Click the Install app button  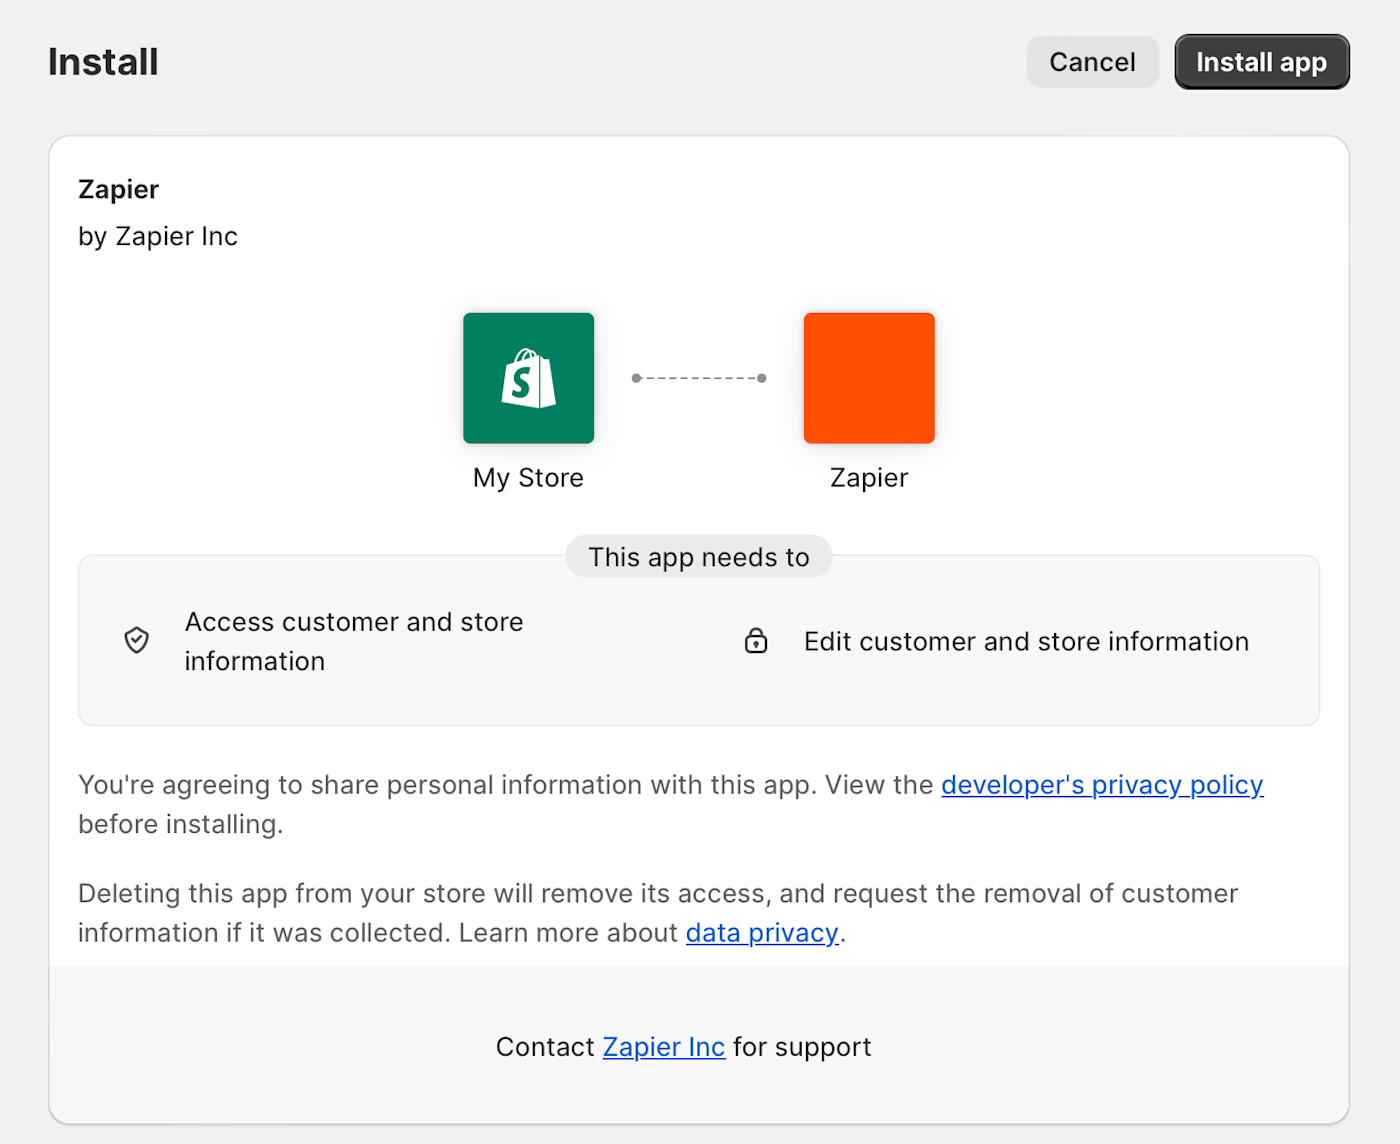pos(1262,62)
